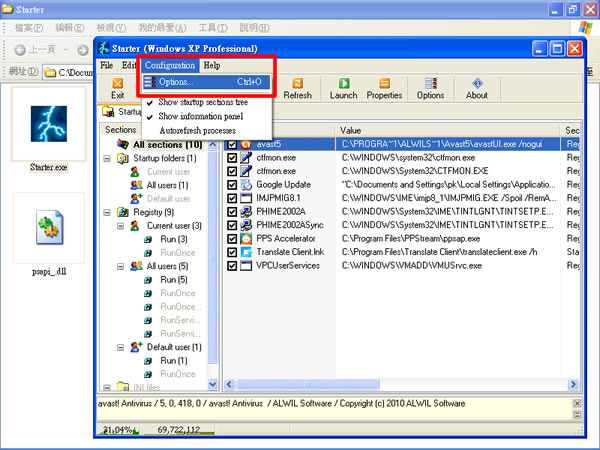Collapse the Startup folders (1) node
The width and height of the screenshot is (600, 450).
tap(107, 158)
